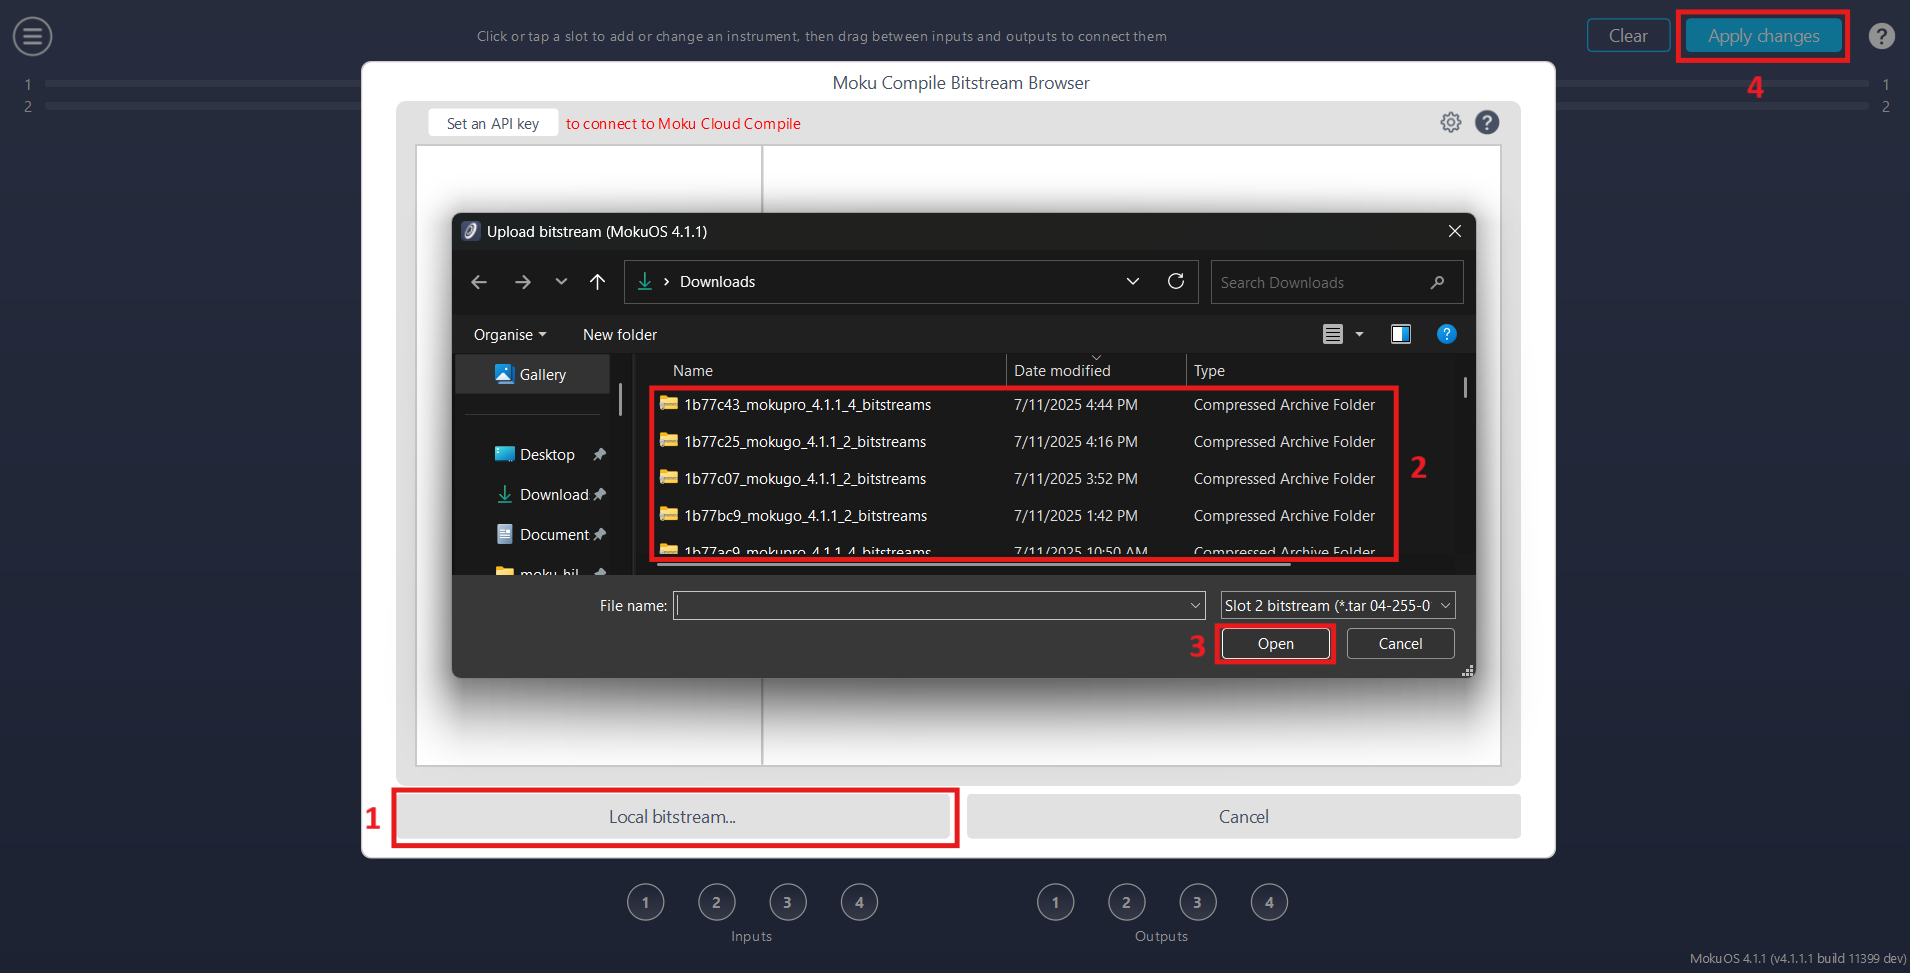
Task: Select Desktop in the navigation pane
Action: coord(547,455)
